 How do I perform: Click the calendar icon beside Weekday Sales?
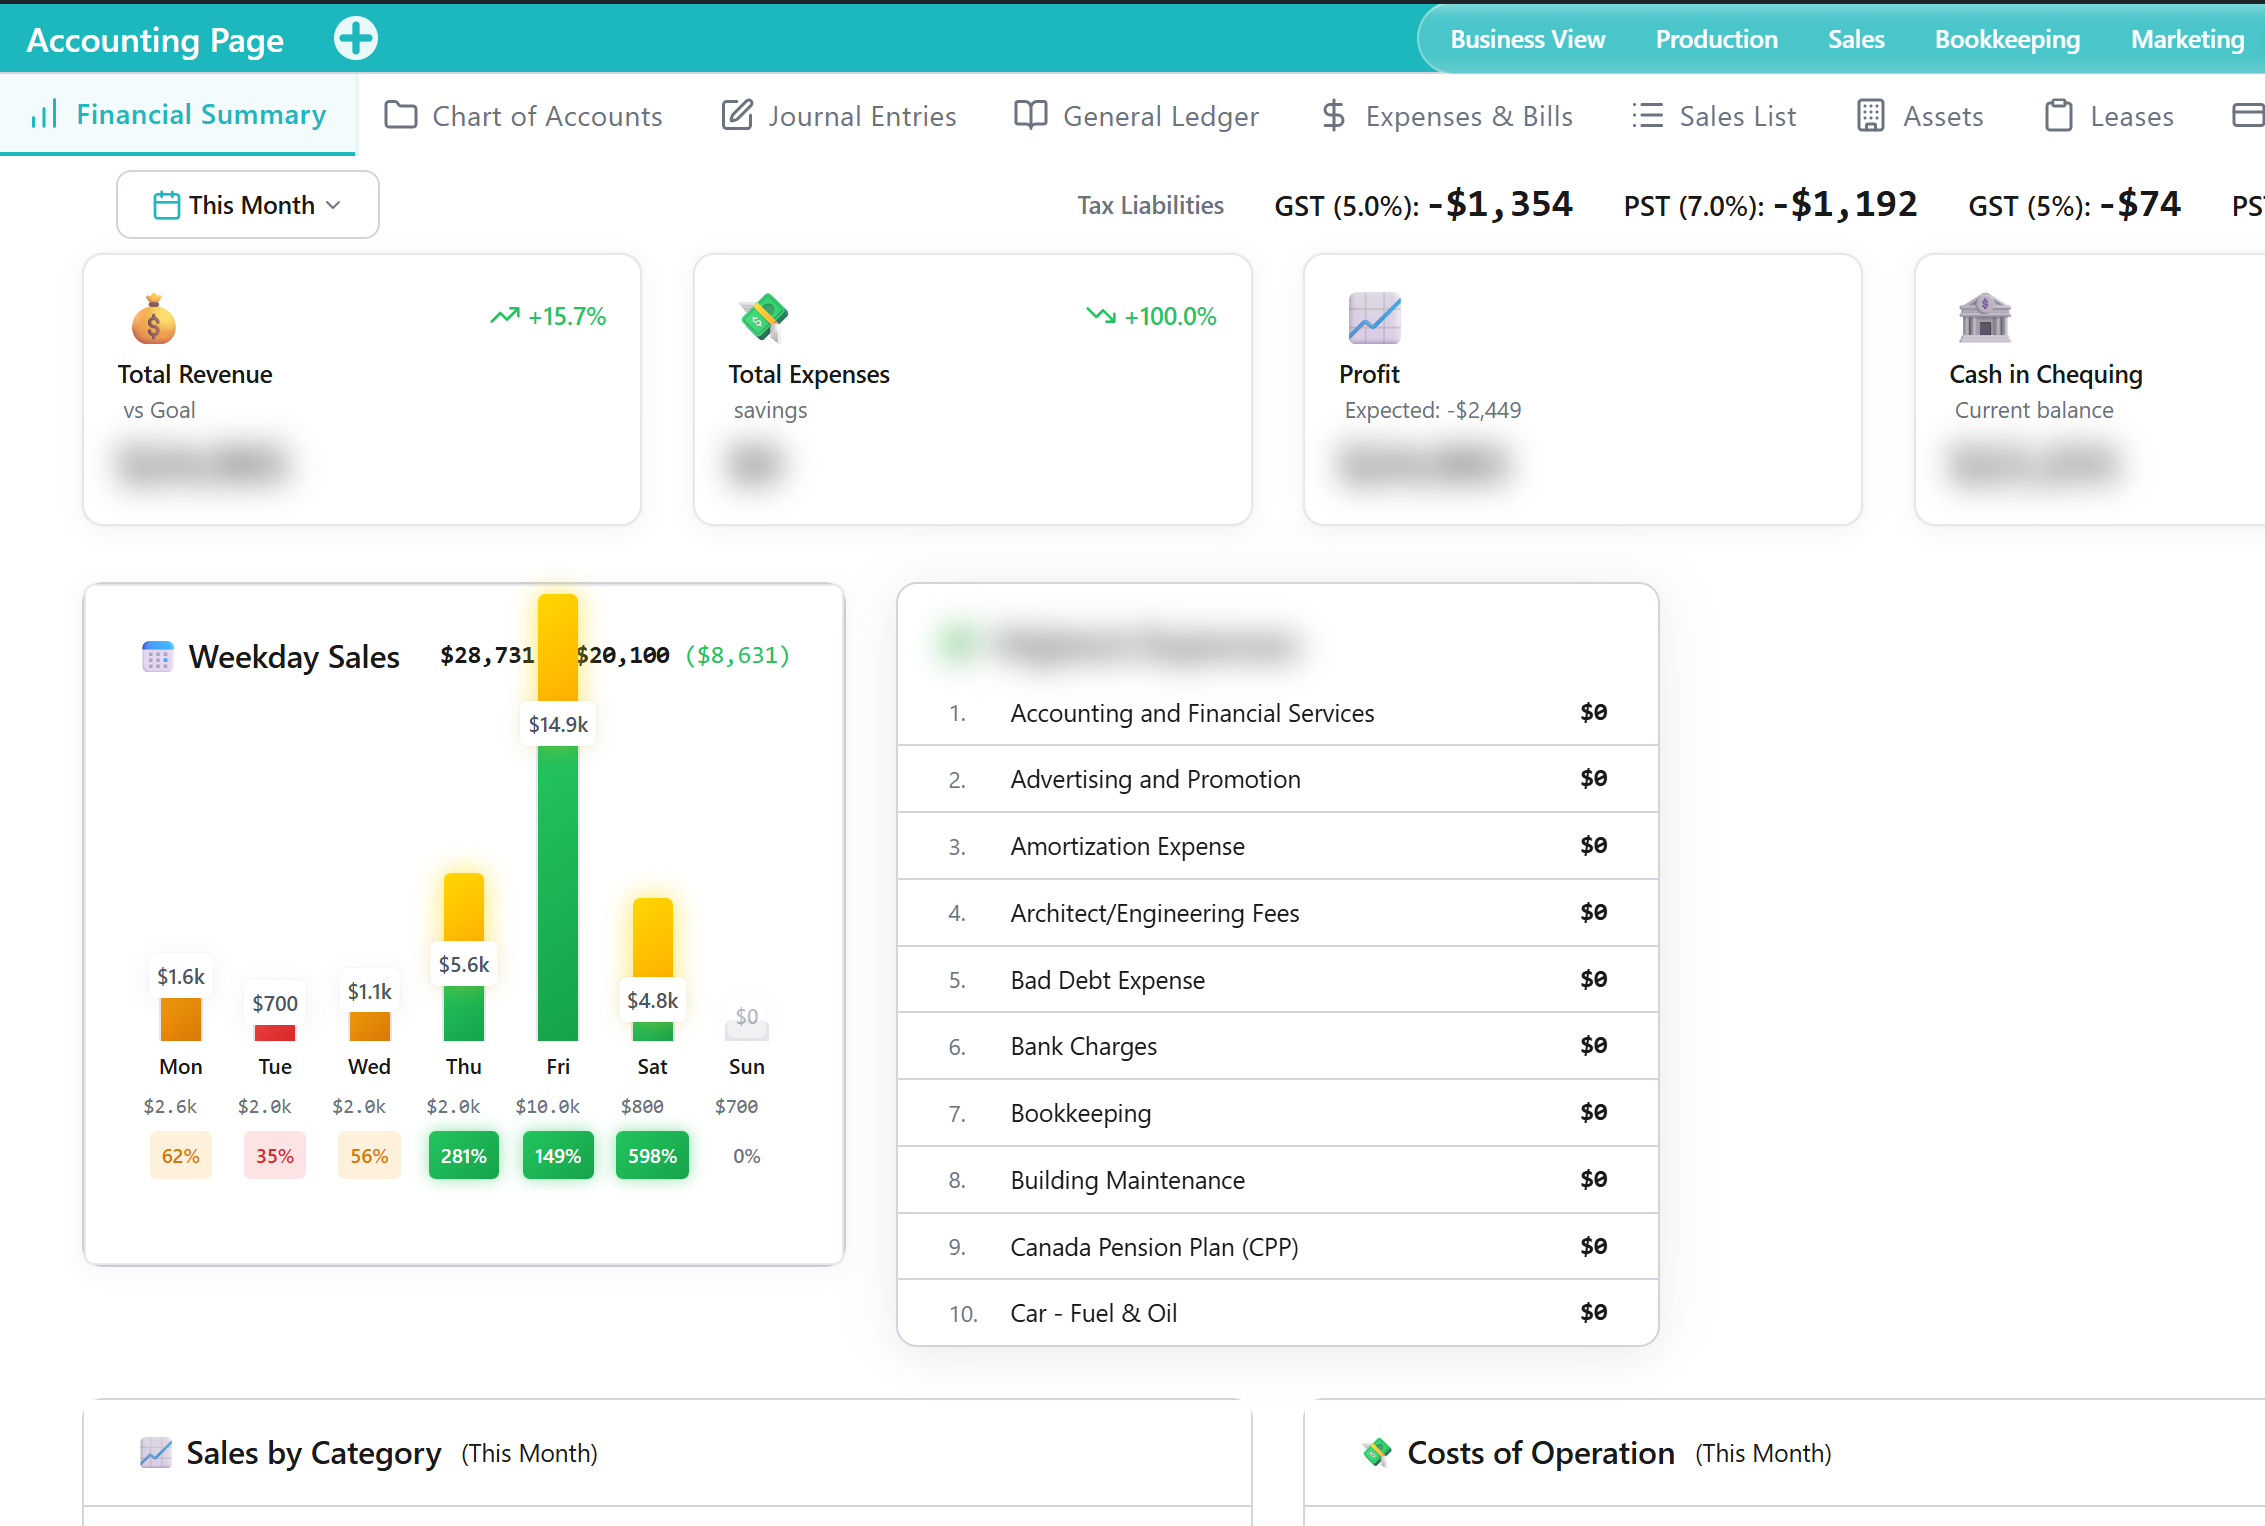[158, 657]
